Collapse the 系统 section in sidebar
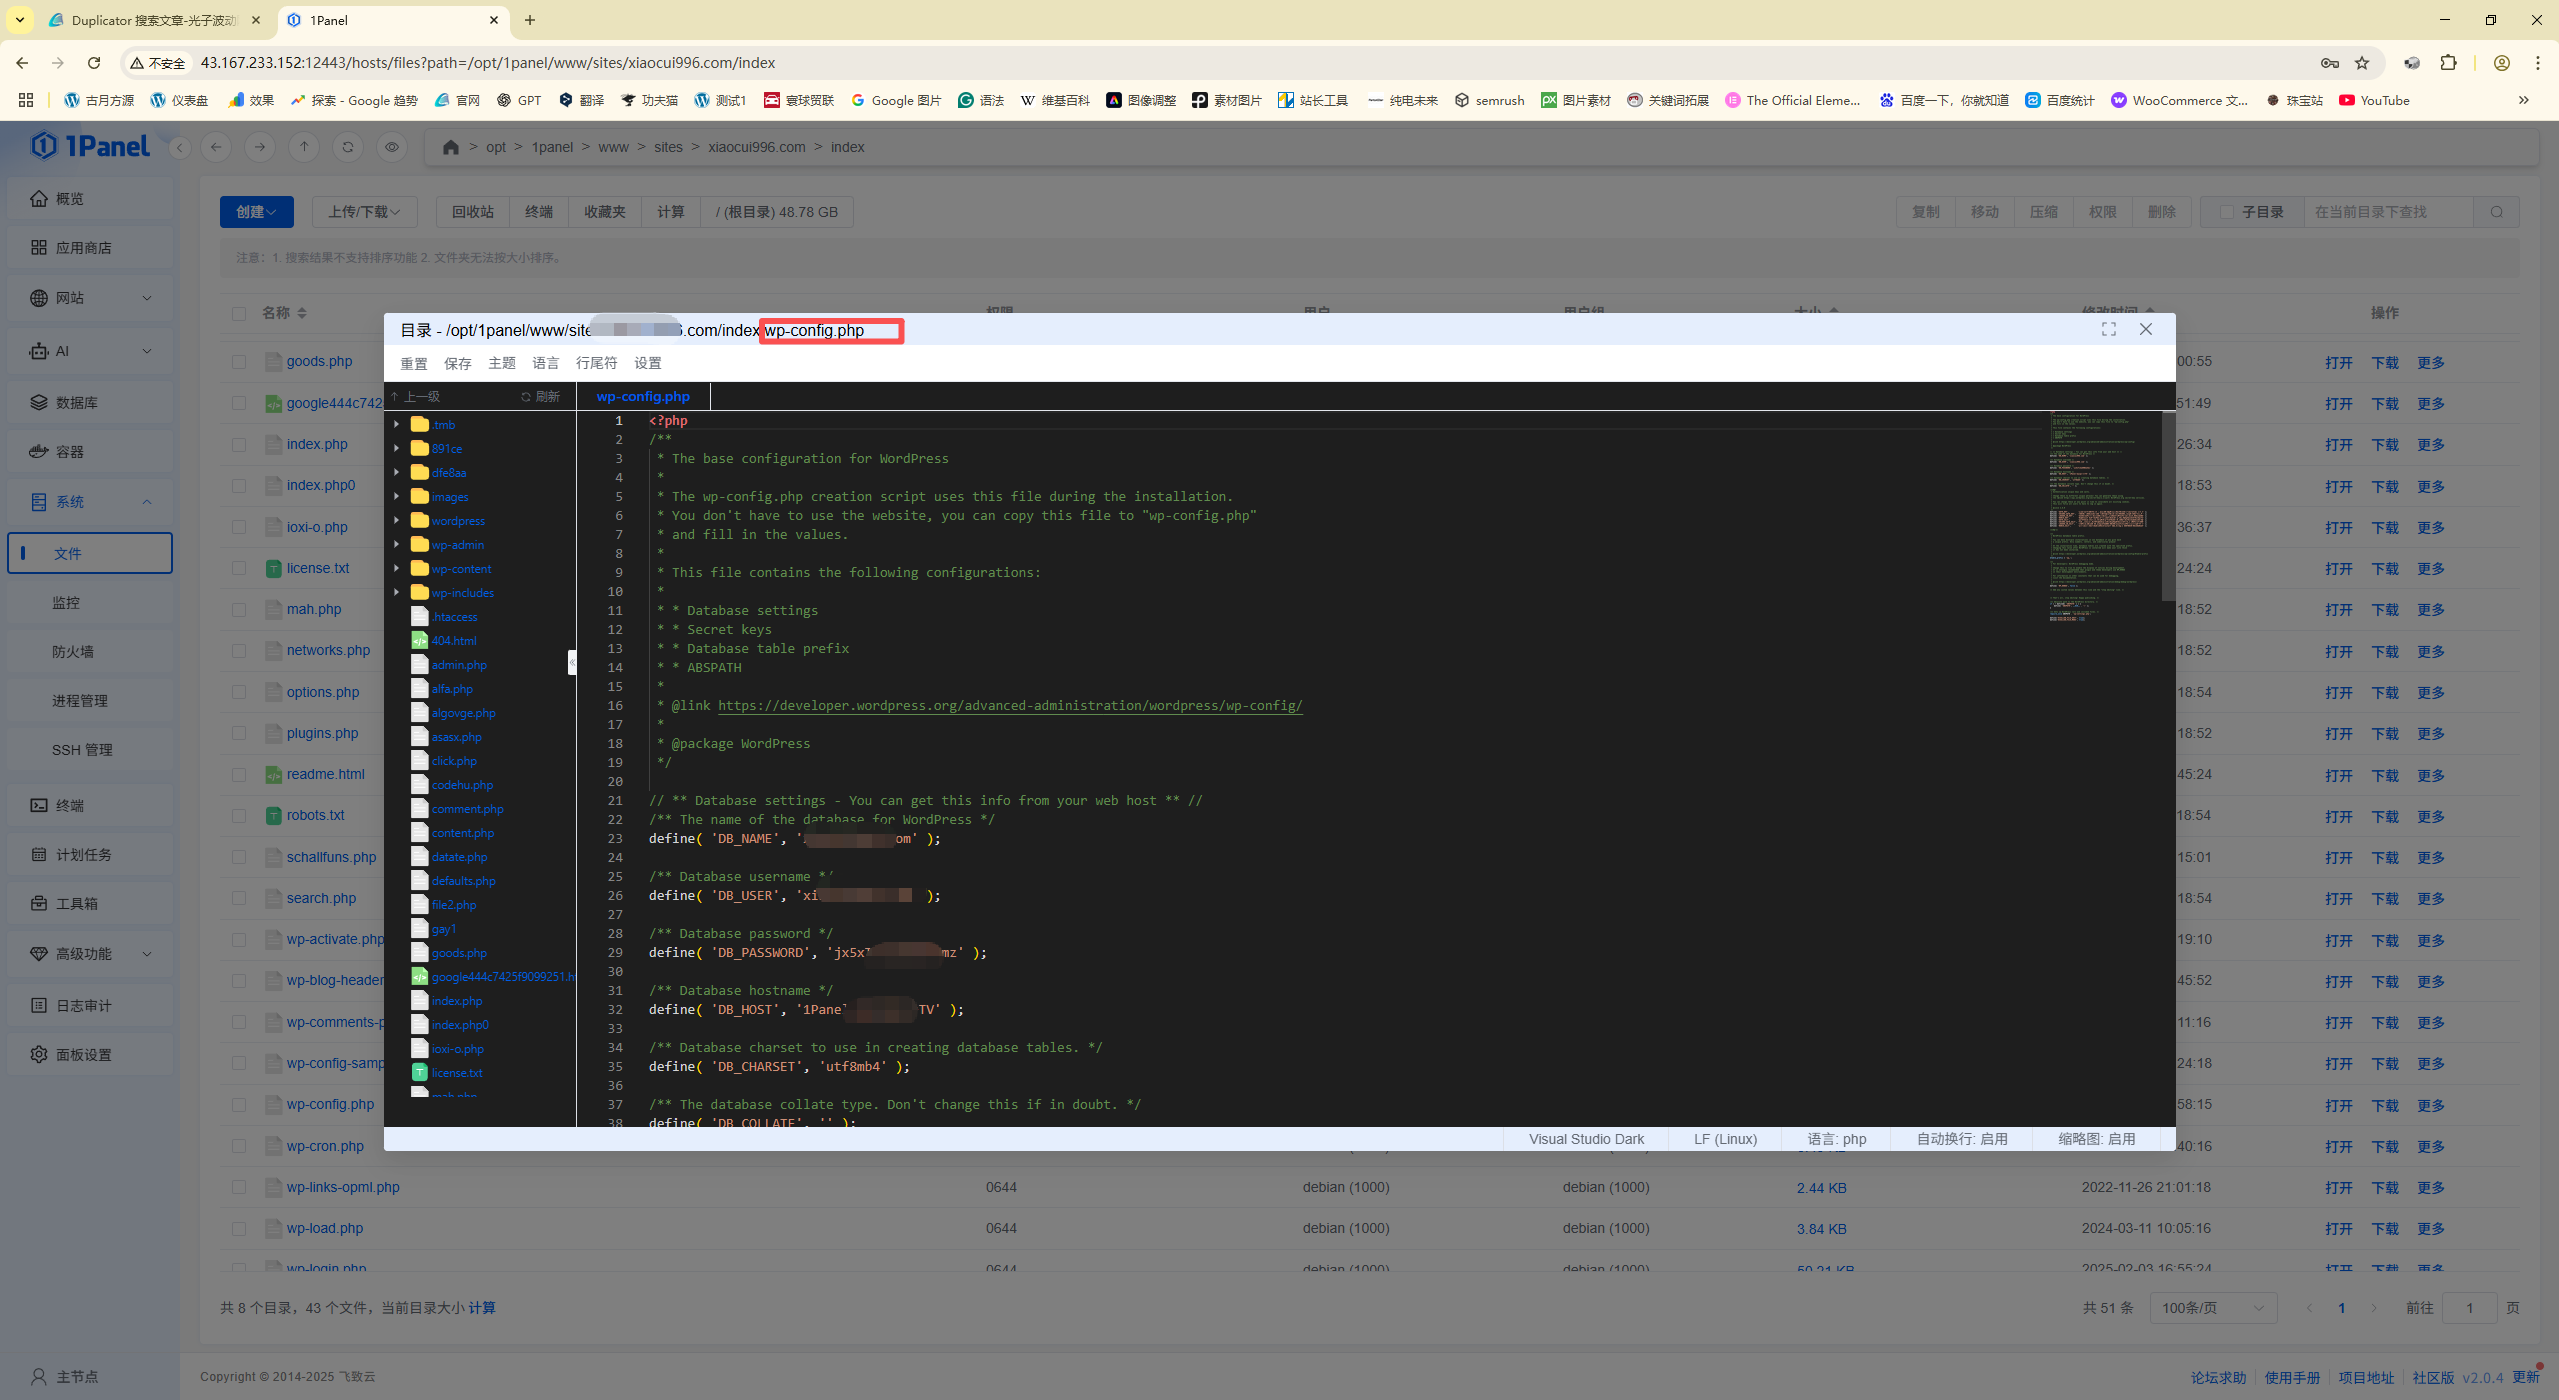This screenshot has width=2559, height=1400. tap(147, 501)
